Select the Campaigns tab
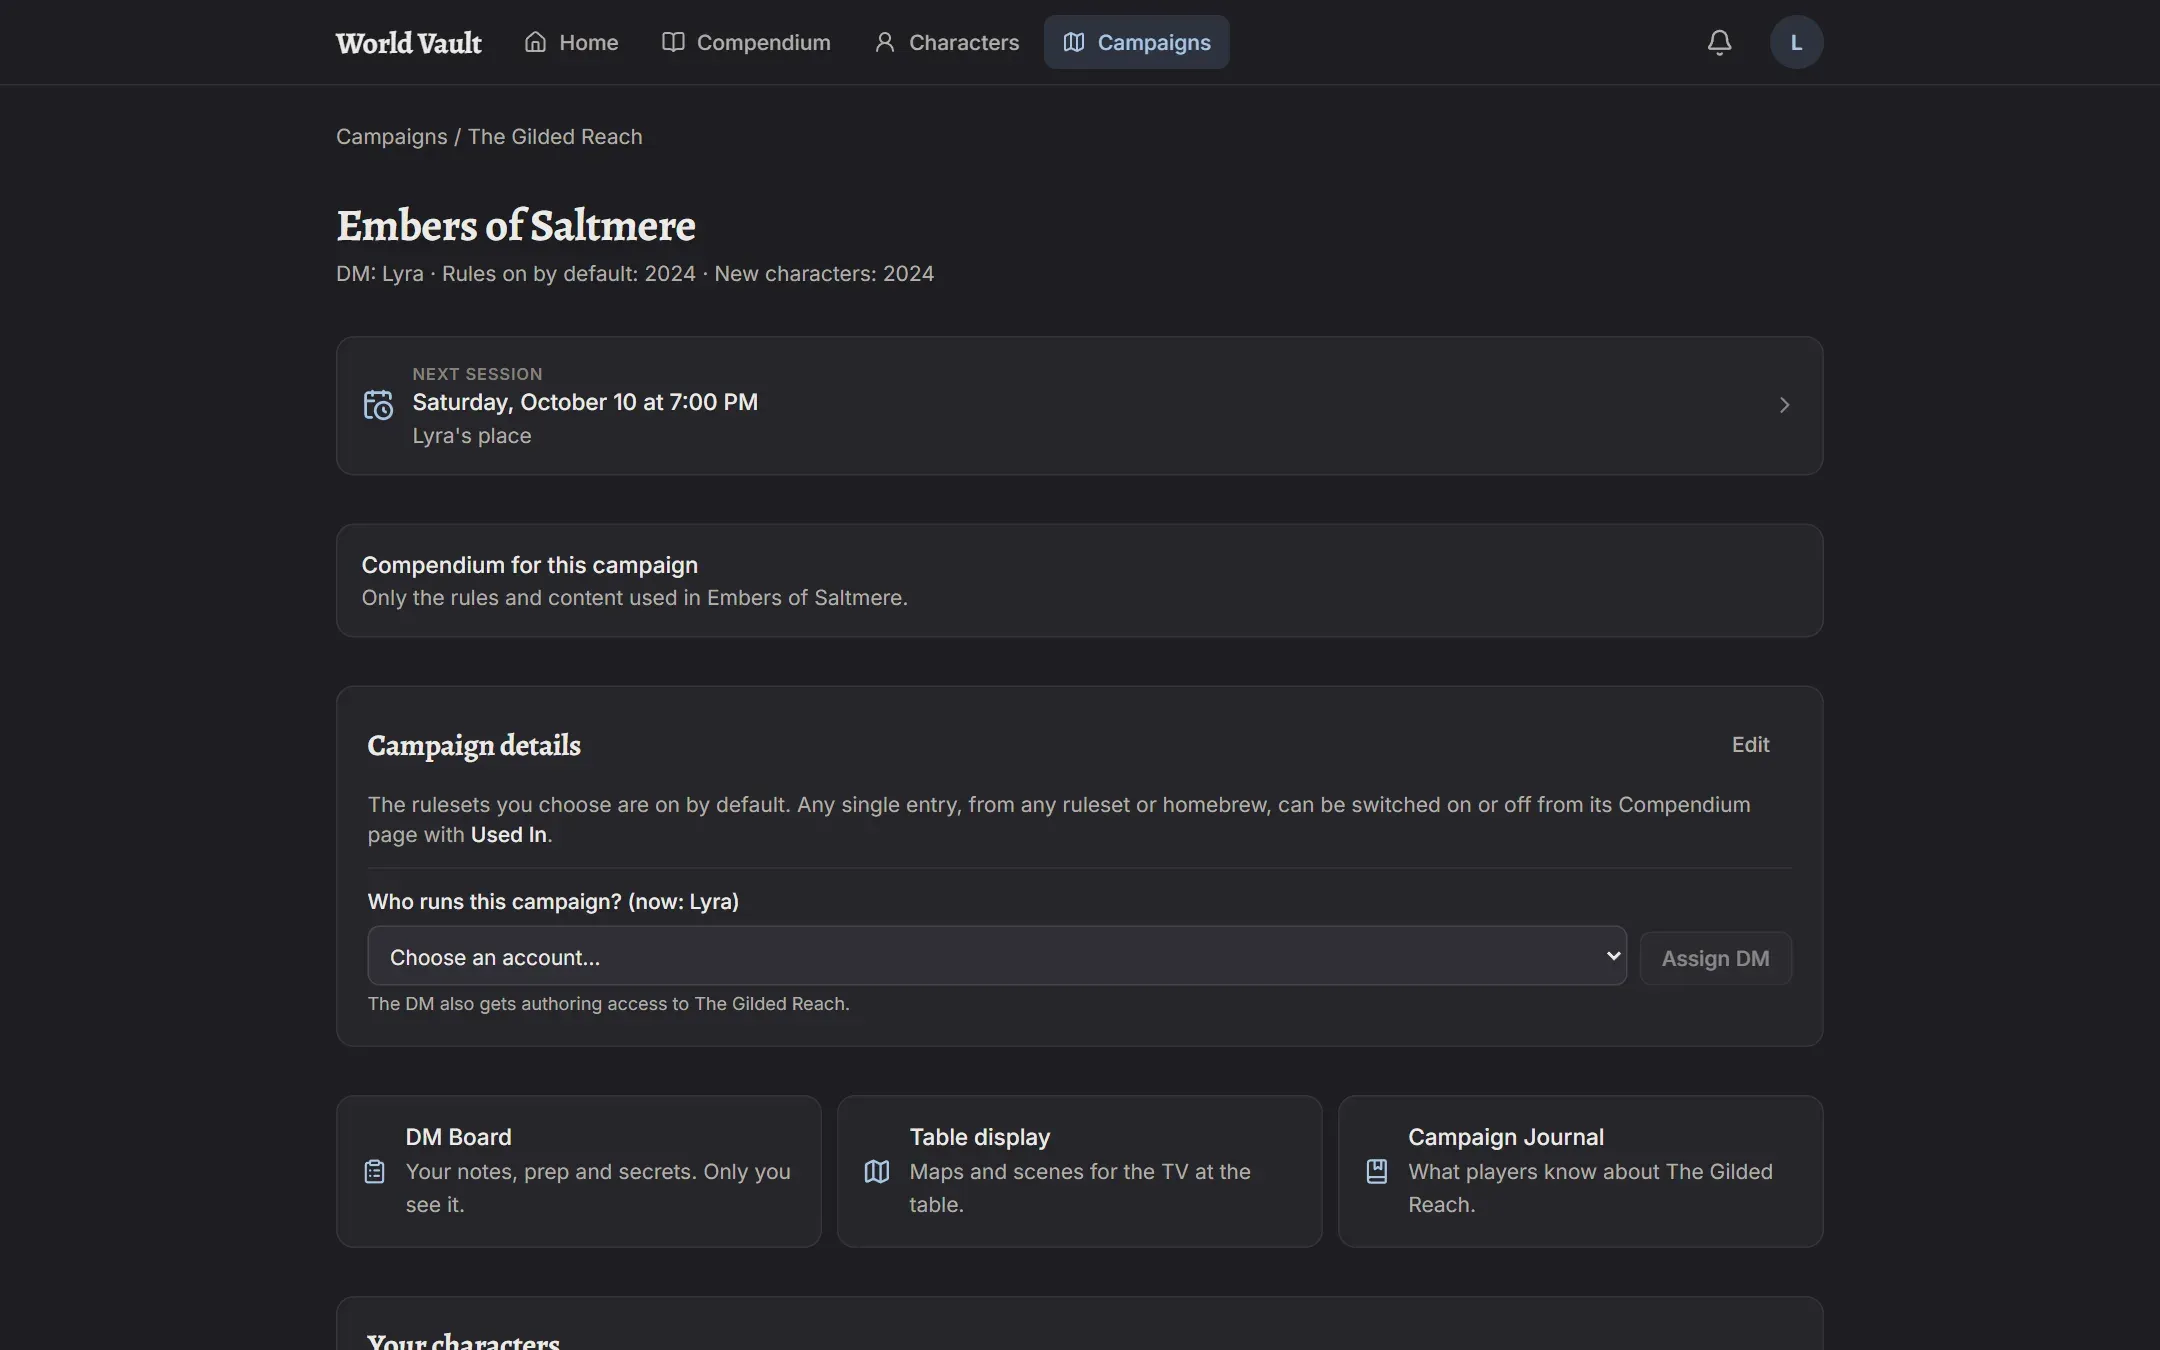Image resolution: width=2160 pixels, height=1350 pixels. tap(1137, 42)
